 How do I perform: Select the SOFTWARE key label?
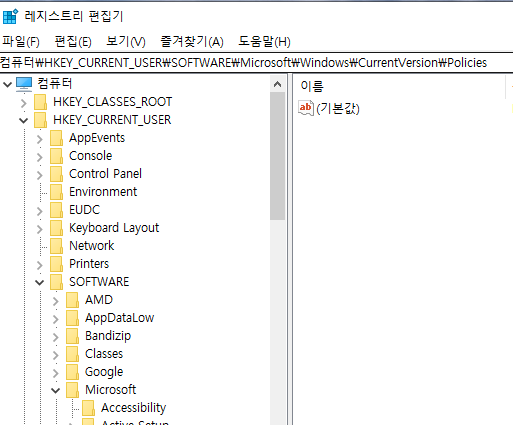coord(99,282)
